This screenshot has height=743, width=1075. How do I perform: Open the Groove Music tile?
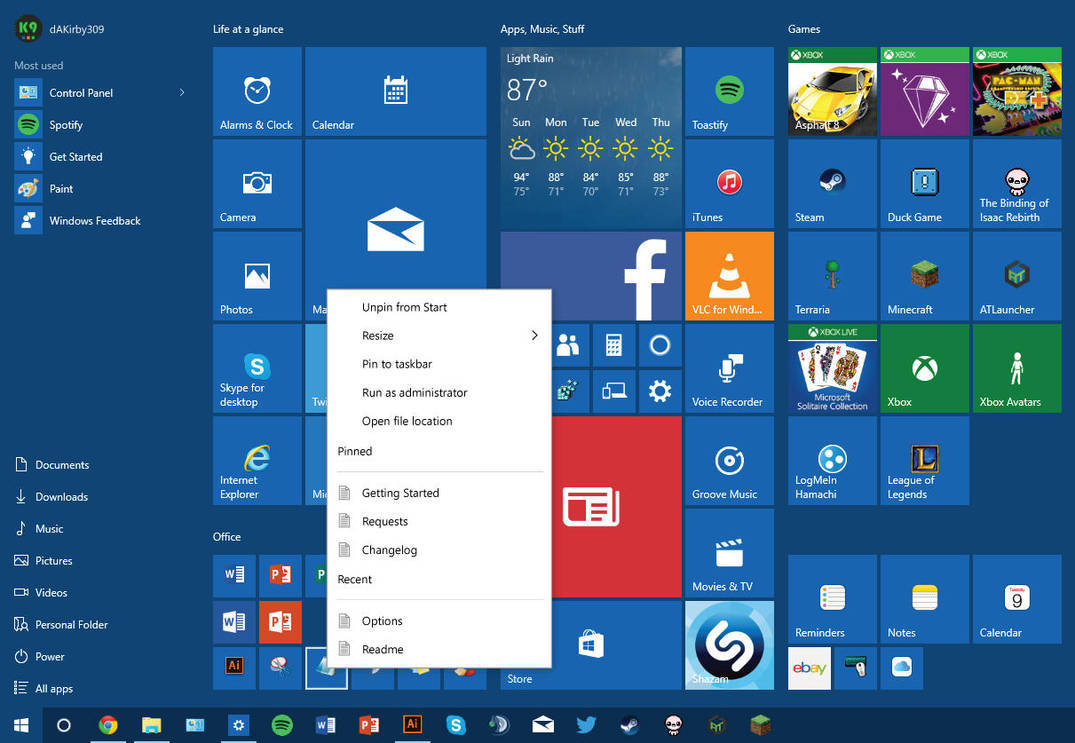(x=729, y=461)
